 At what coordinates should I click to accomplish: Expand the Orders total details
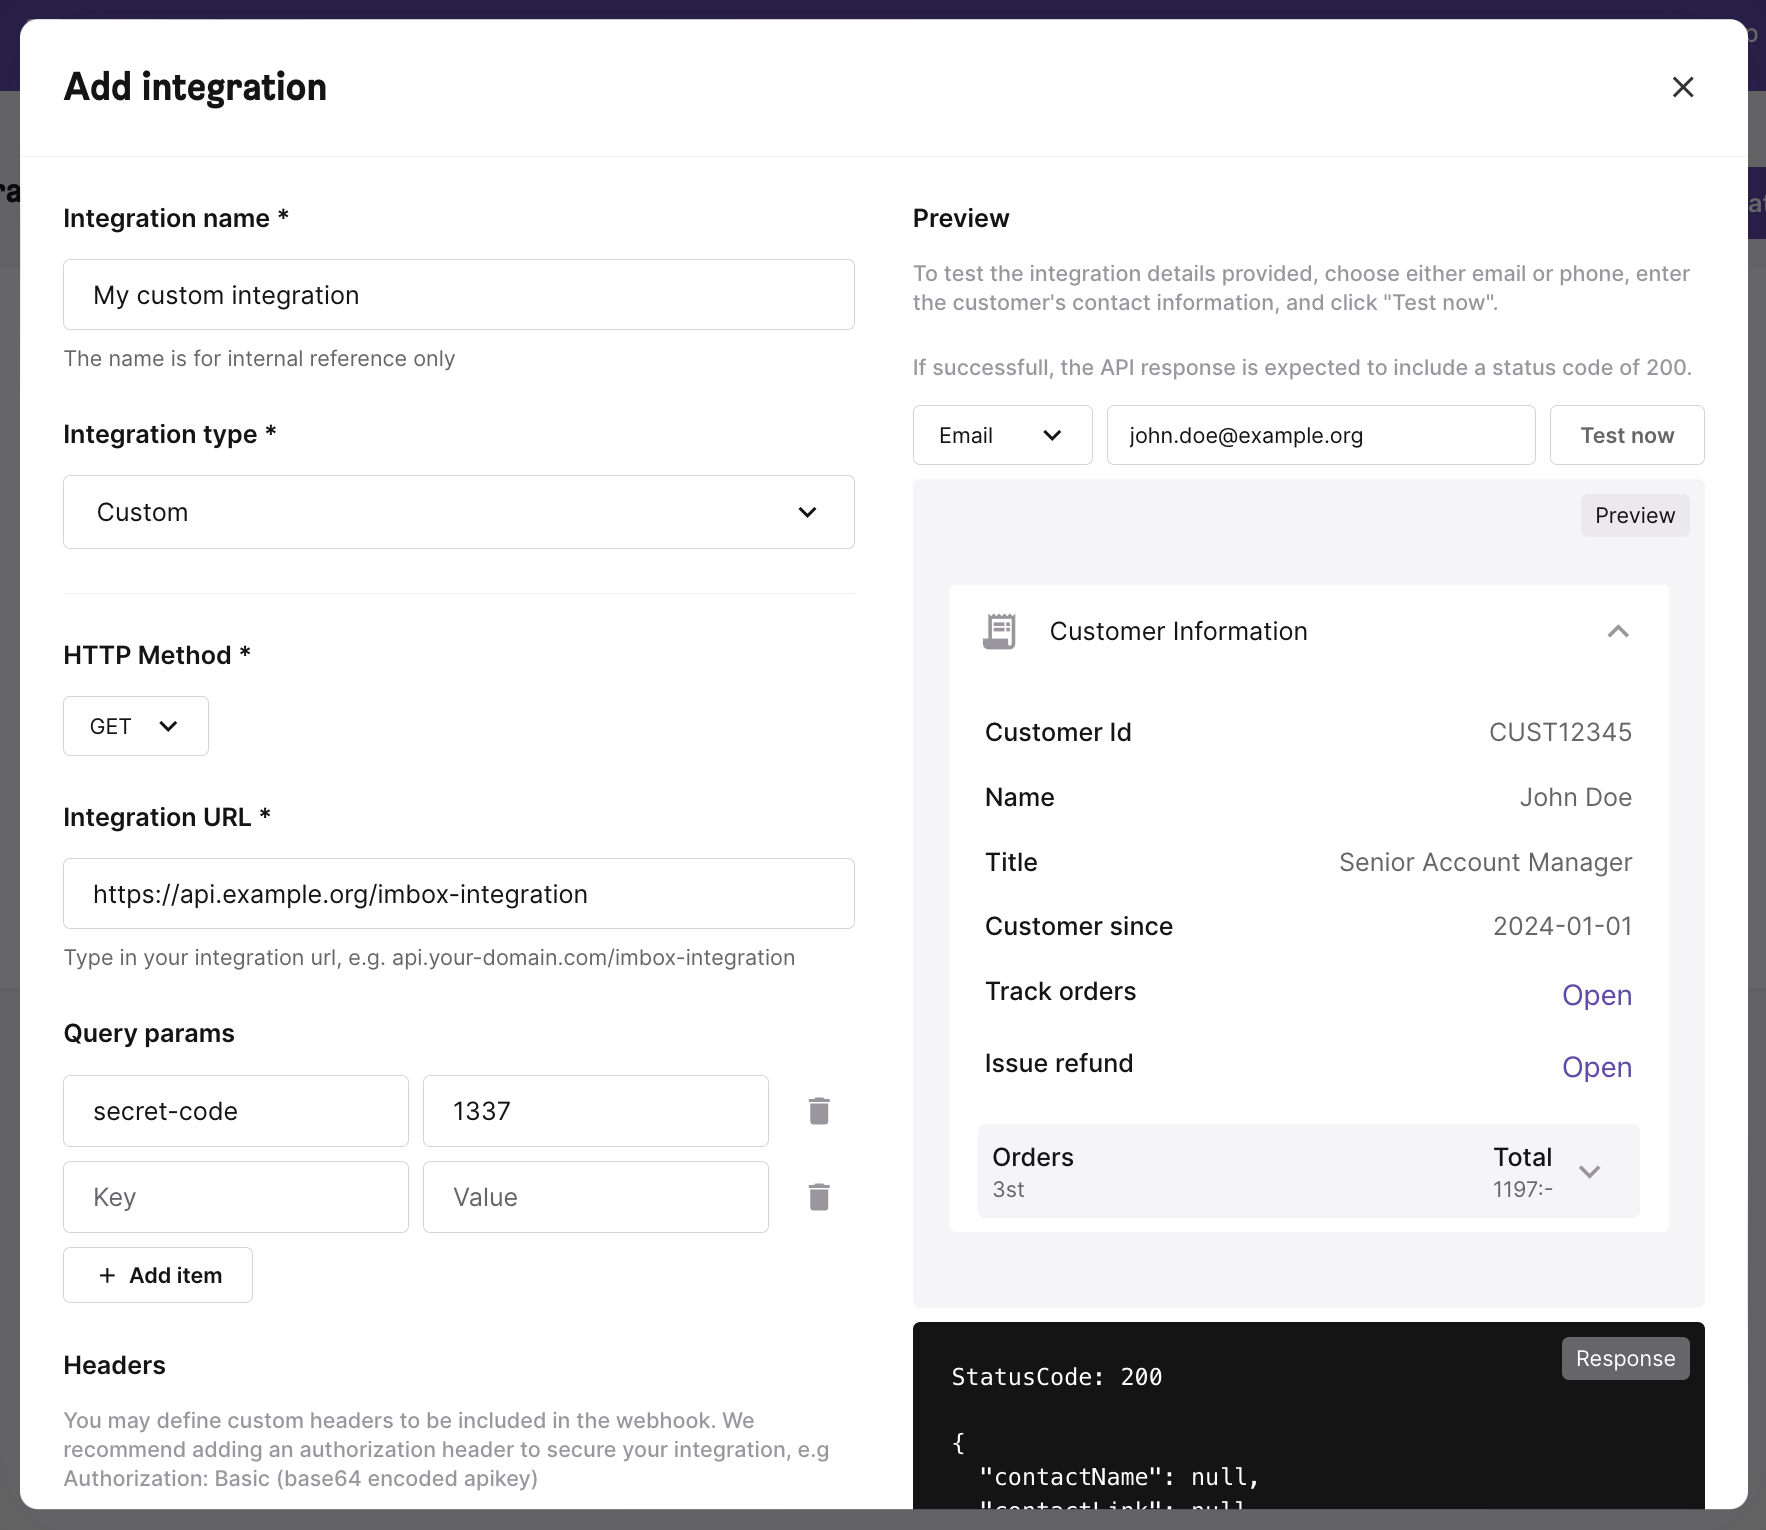(1590, 1171)
